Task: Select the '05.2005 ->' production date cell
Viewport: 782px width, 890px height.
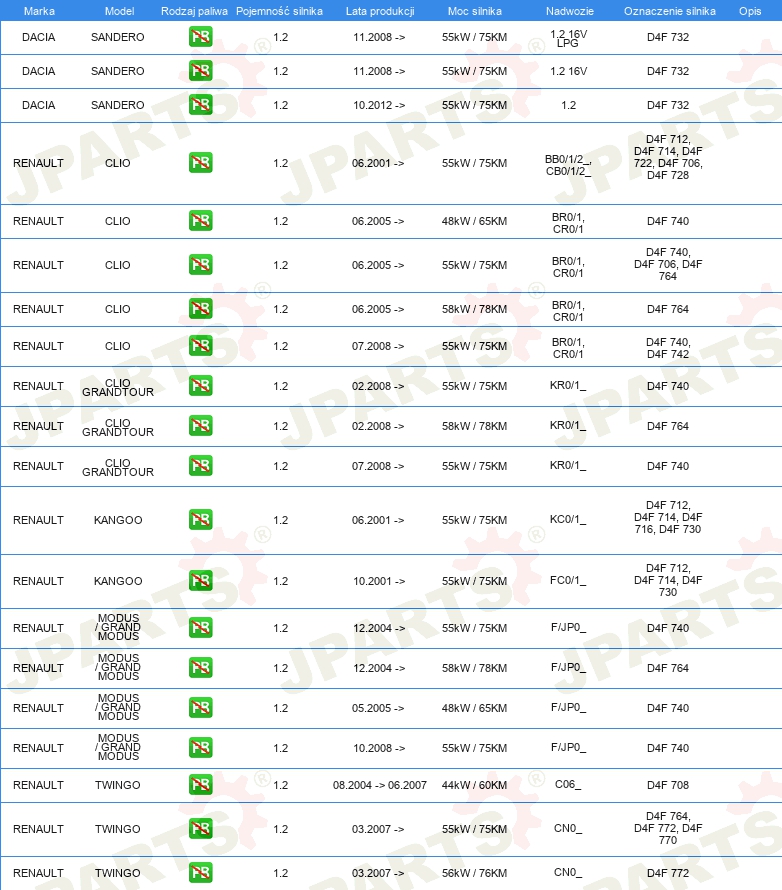Action: (379, 708)
